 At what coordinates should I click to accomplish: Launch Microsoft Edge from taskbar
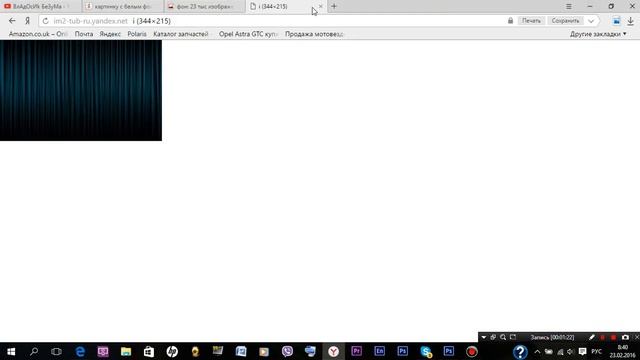pyautogui.click(x=80, y=351)
